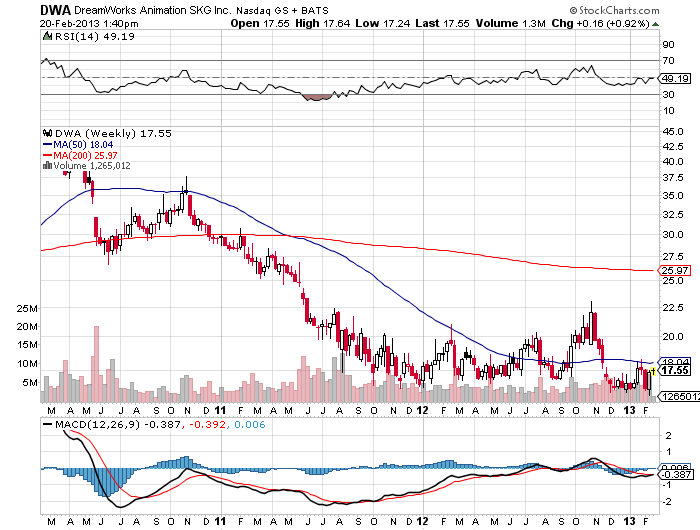Click the black MACD line marker before MACD(12,26,9)

click(x=47, y=425)
